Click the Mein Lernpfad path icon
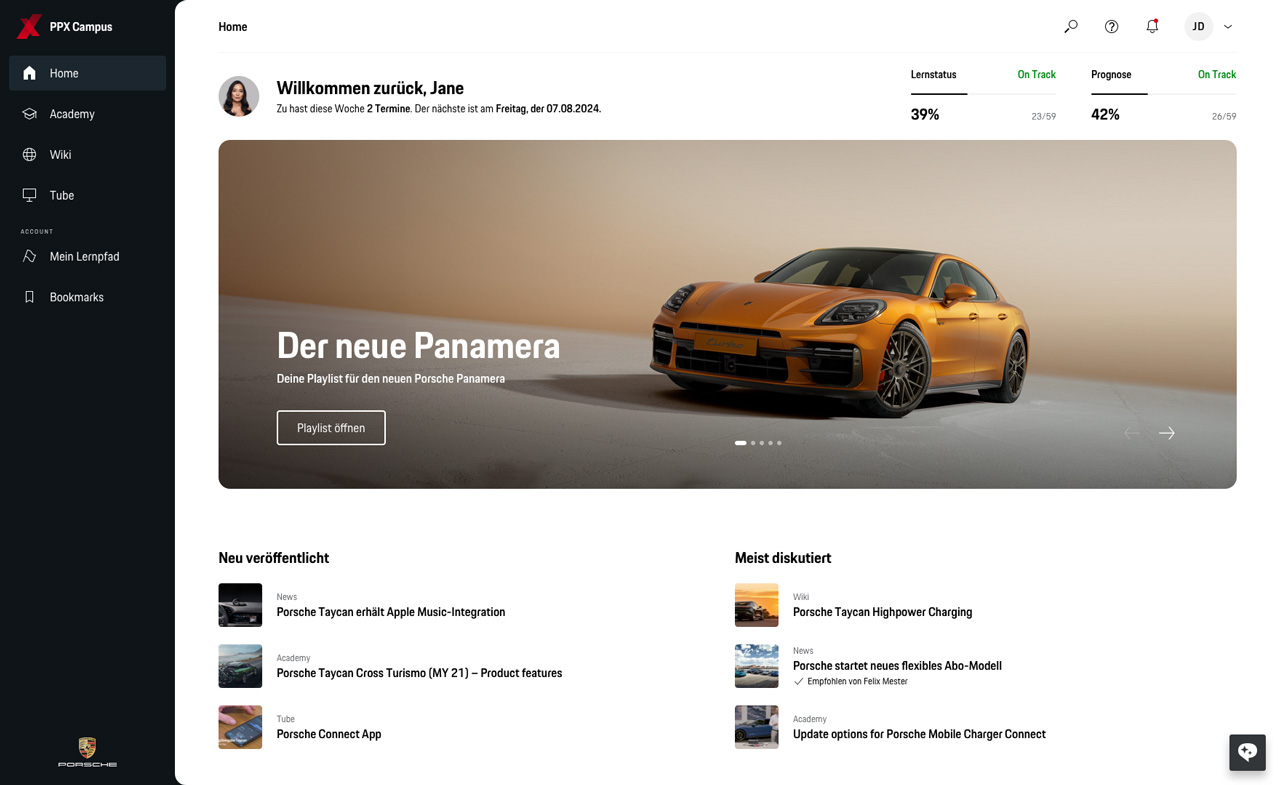 29,257
